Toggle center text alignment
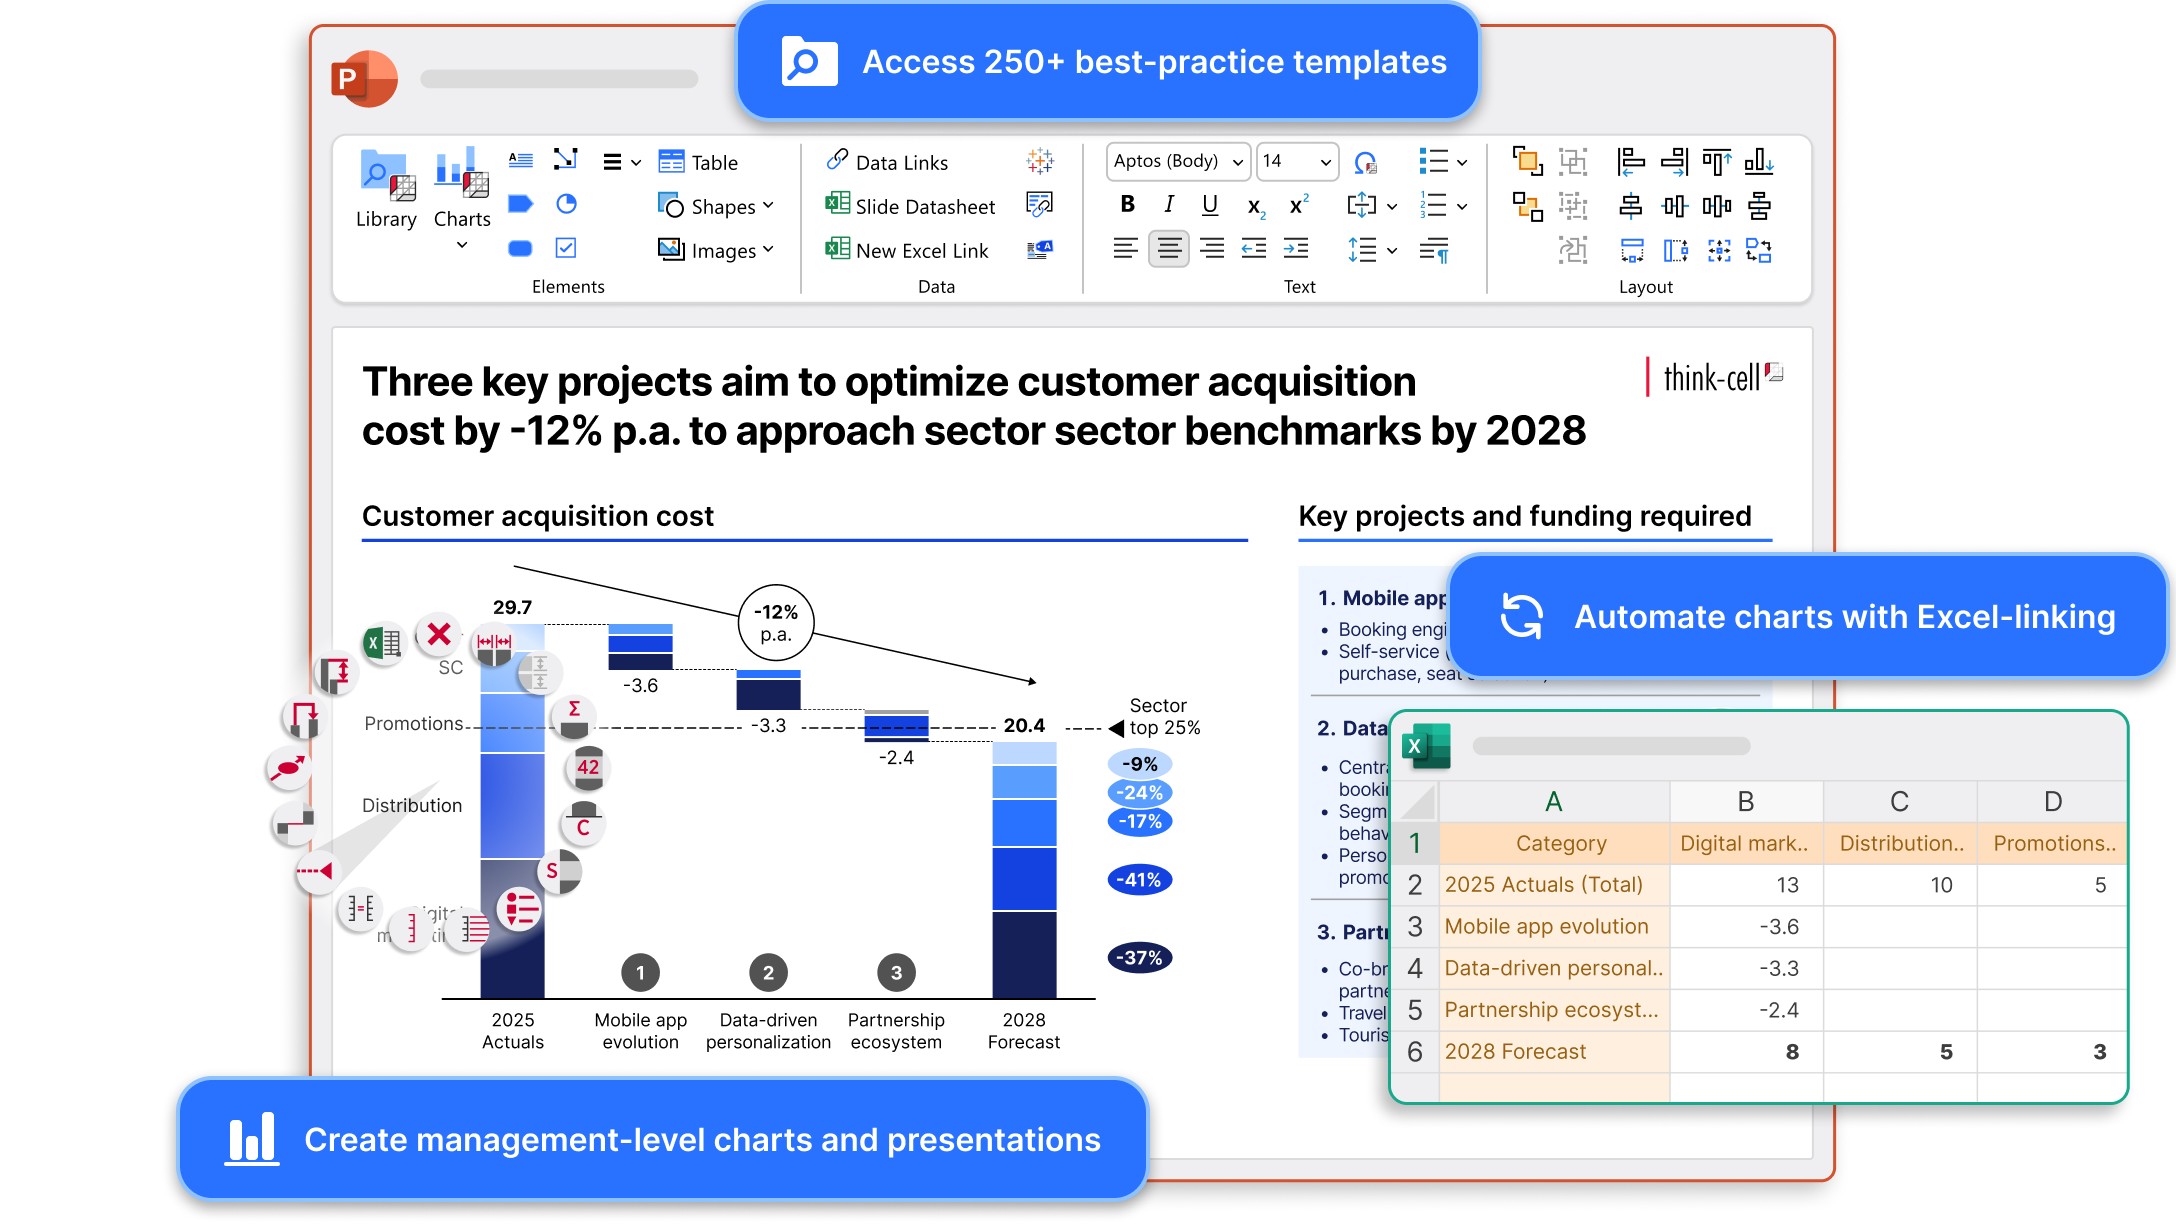2176x1224 pixels. click(x=1168, y=248)
